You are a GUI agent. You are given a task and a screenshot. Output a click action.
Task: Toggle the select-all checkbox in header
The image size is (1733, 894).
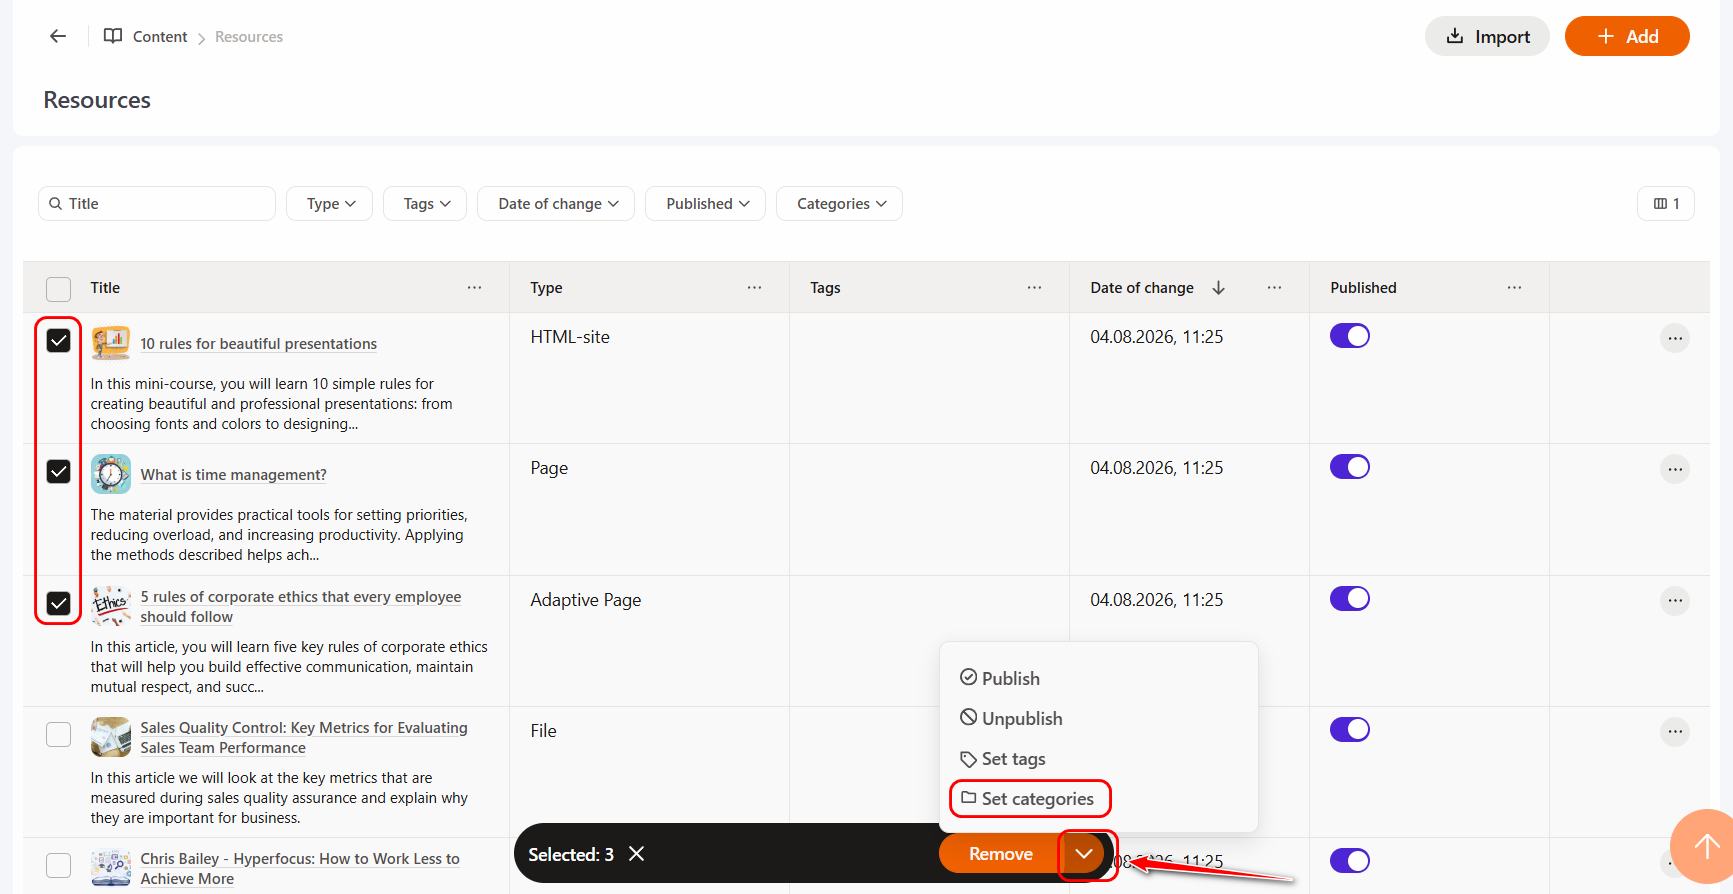tap(59, 289)
